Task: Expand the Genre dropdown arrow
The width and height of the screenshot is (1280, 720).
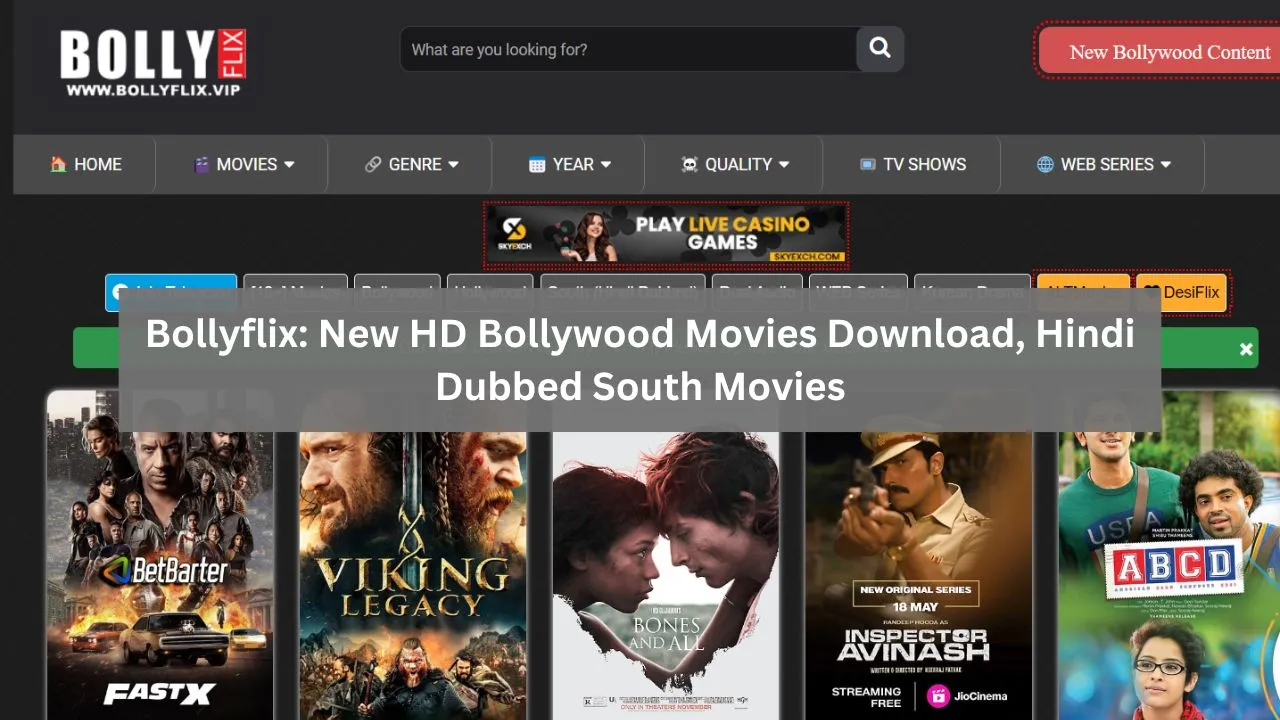Action: coord(453,164)
